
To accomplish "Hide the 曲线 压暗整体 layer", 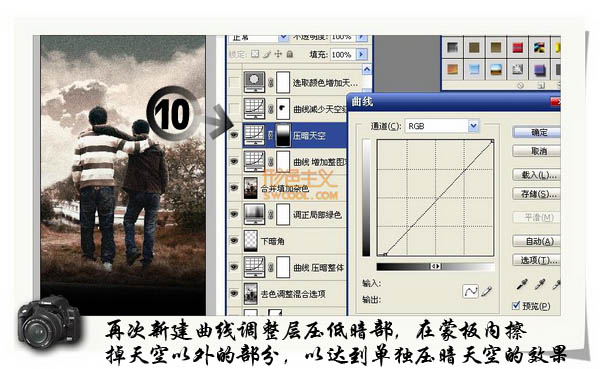I will 234,267.
